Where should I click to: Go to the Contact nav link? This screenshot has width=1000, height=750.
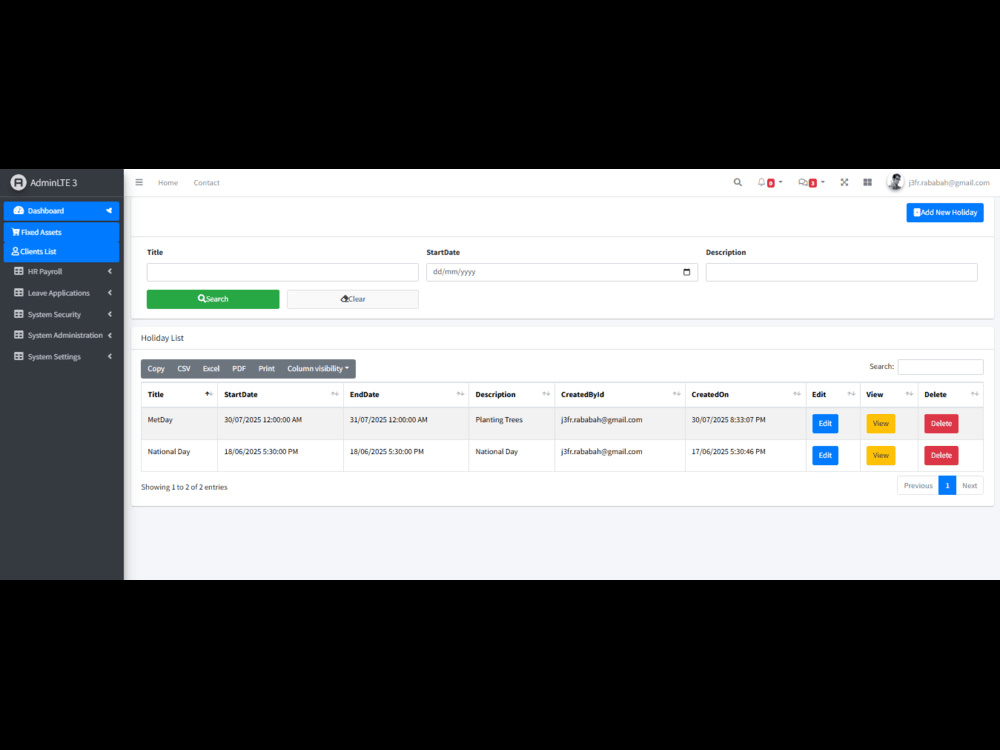207,182
